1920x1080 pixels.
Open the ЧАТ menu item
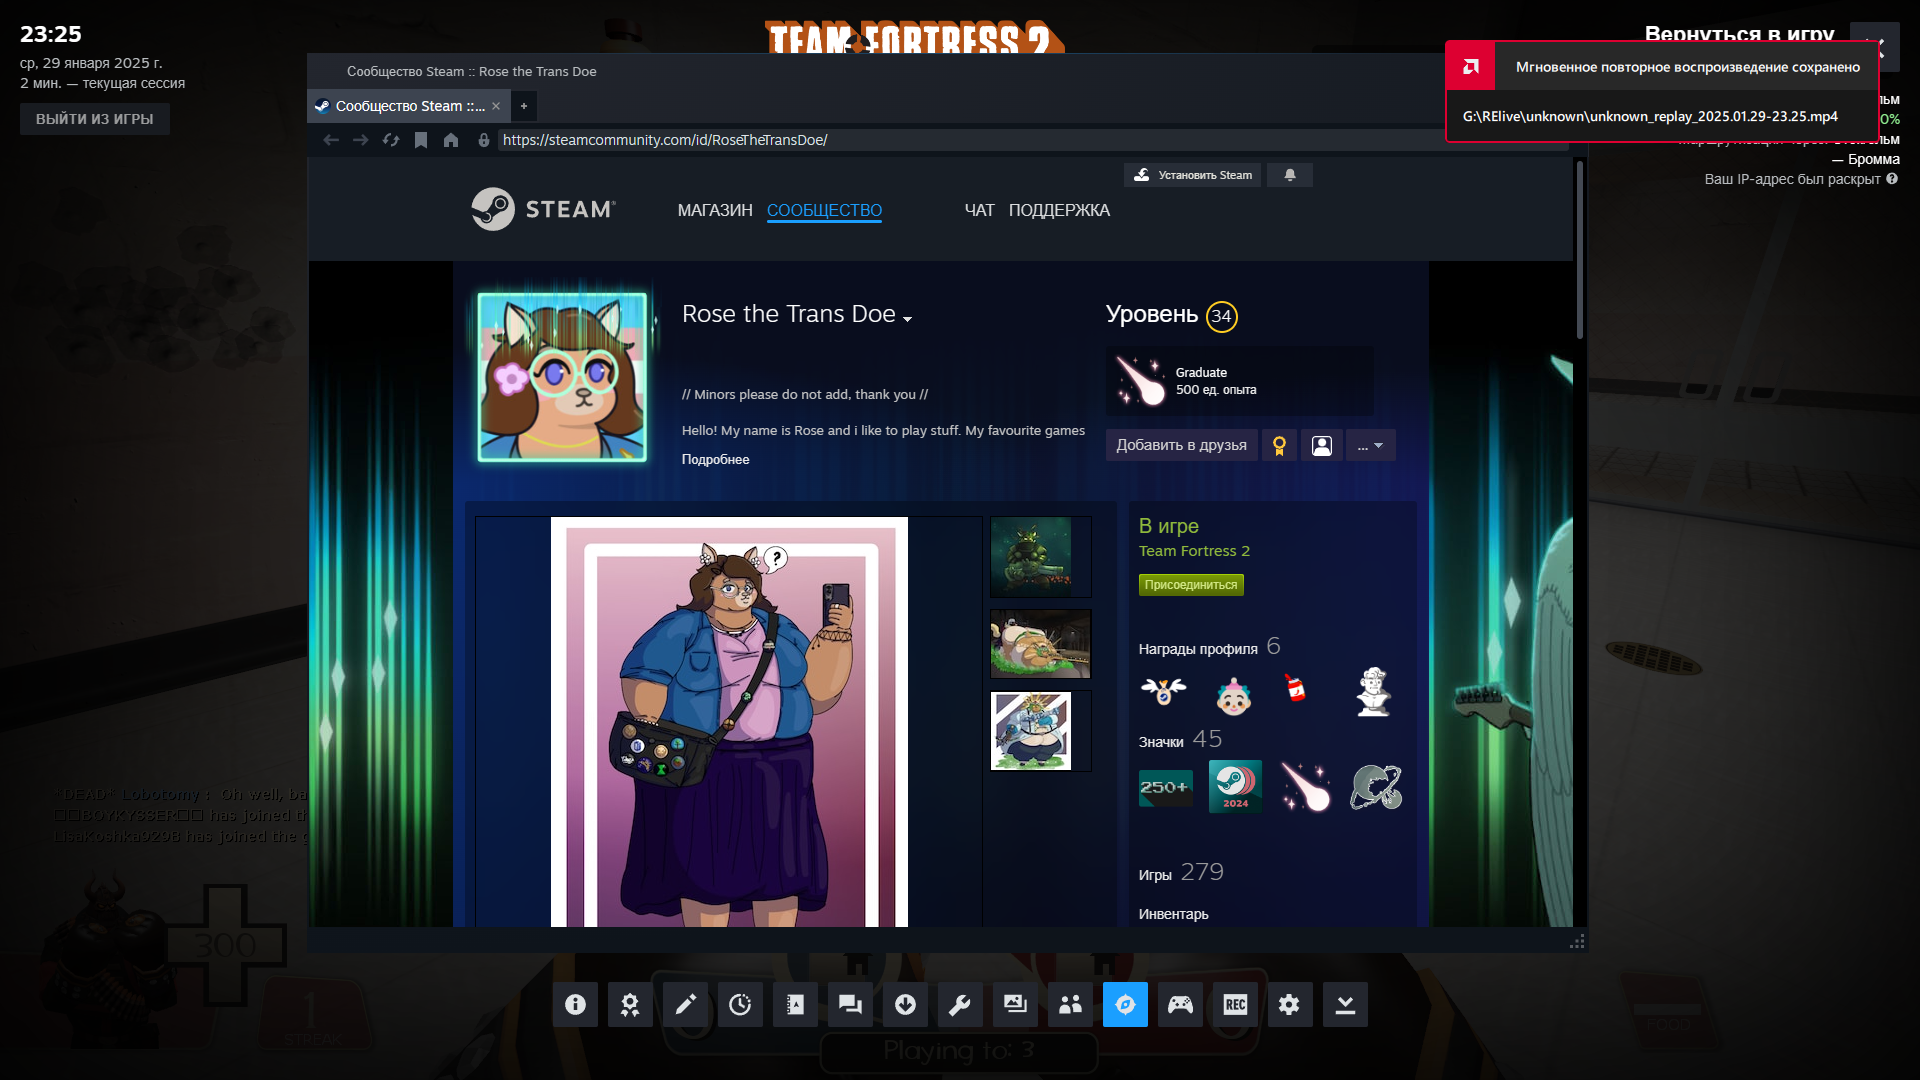979,210
